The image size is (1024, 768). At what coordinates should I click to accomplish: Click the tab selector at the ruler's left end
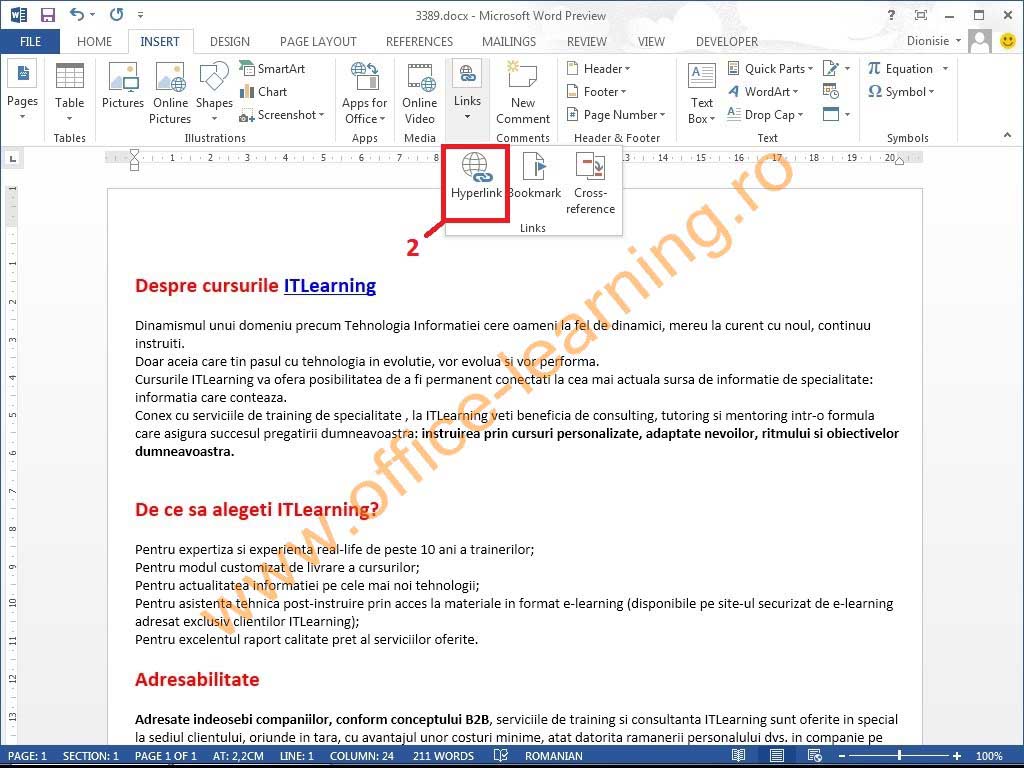point(12,158)
